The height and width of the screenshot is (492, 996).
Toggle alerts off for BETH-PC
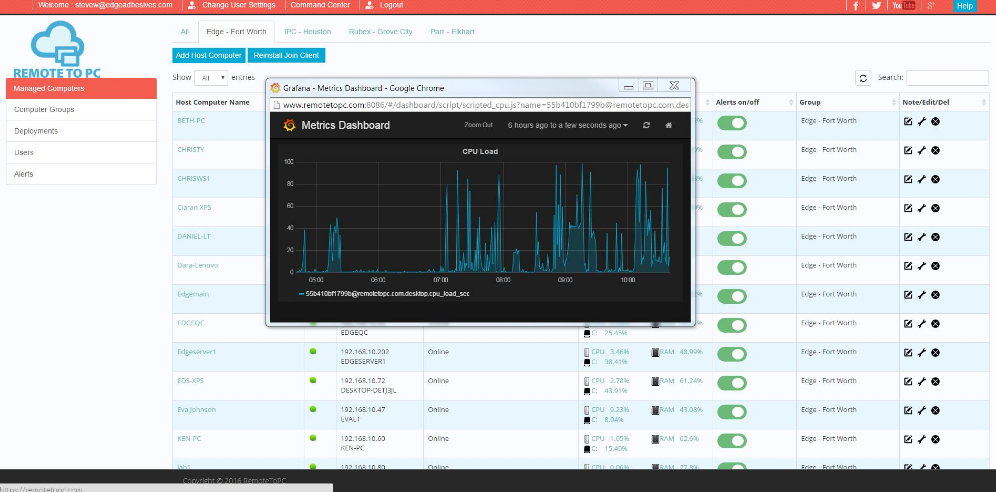(731, 122)
